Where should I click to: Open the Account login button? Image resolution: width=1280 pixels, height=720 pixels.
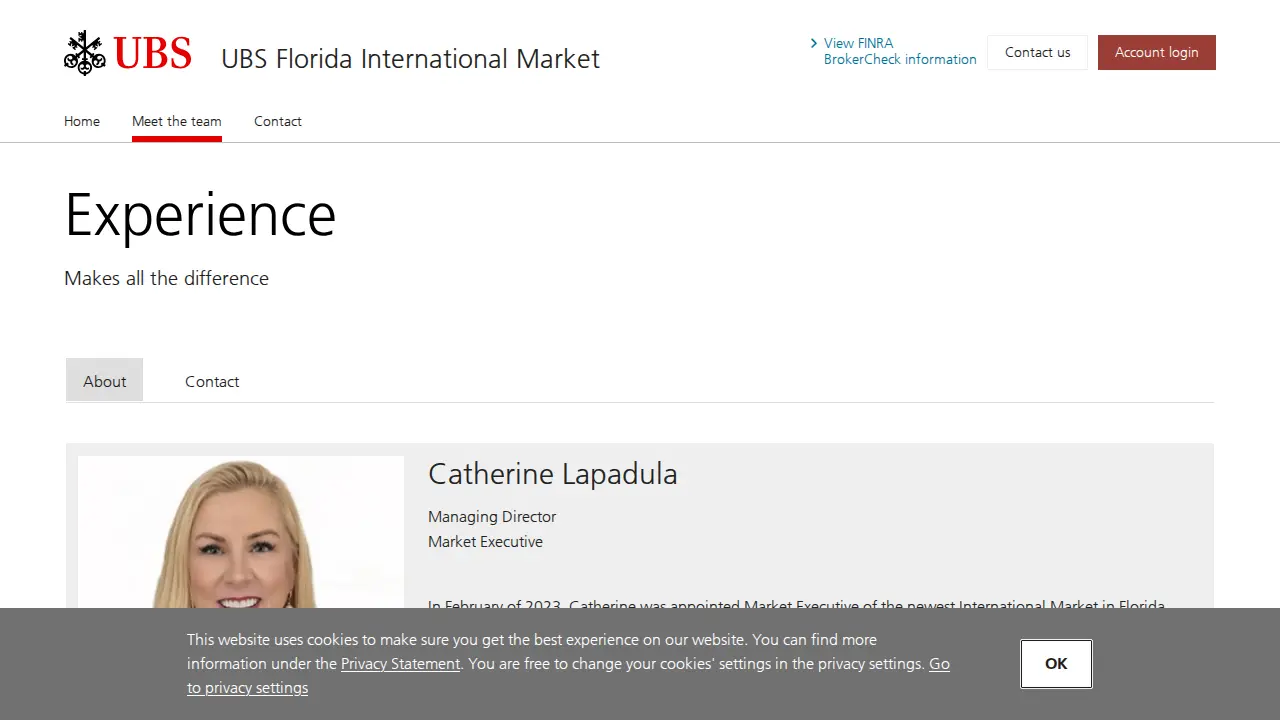click(x=1156, y=53)
